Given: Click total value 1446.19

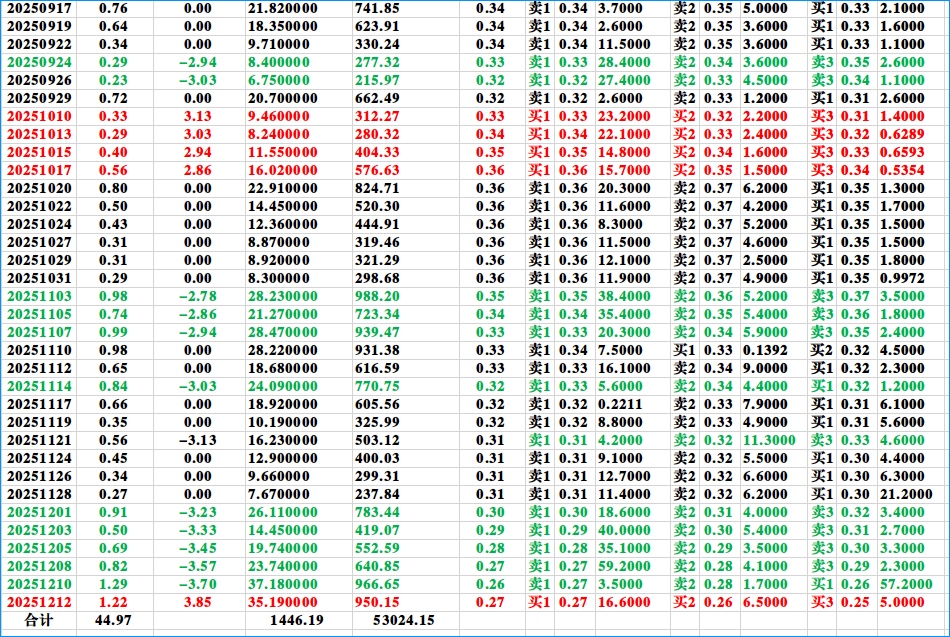Looking at the screenshot, I should [x=296, y=621].
